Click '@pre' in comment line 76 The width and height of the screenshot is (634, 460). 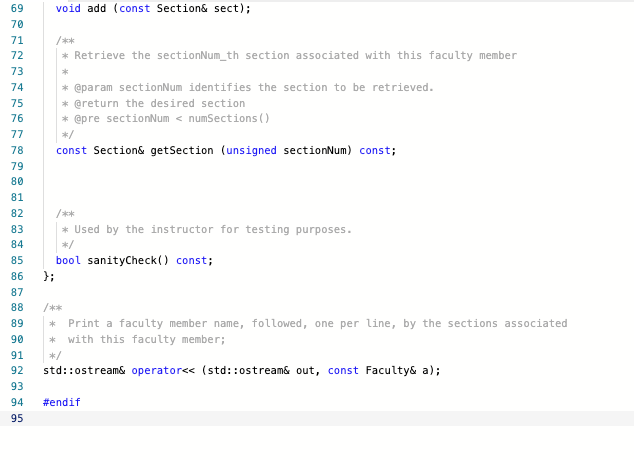pos(87,118)
